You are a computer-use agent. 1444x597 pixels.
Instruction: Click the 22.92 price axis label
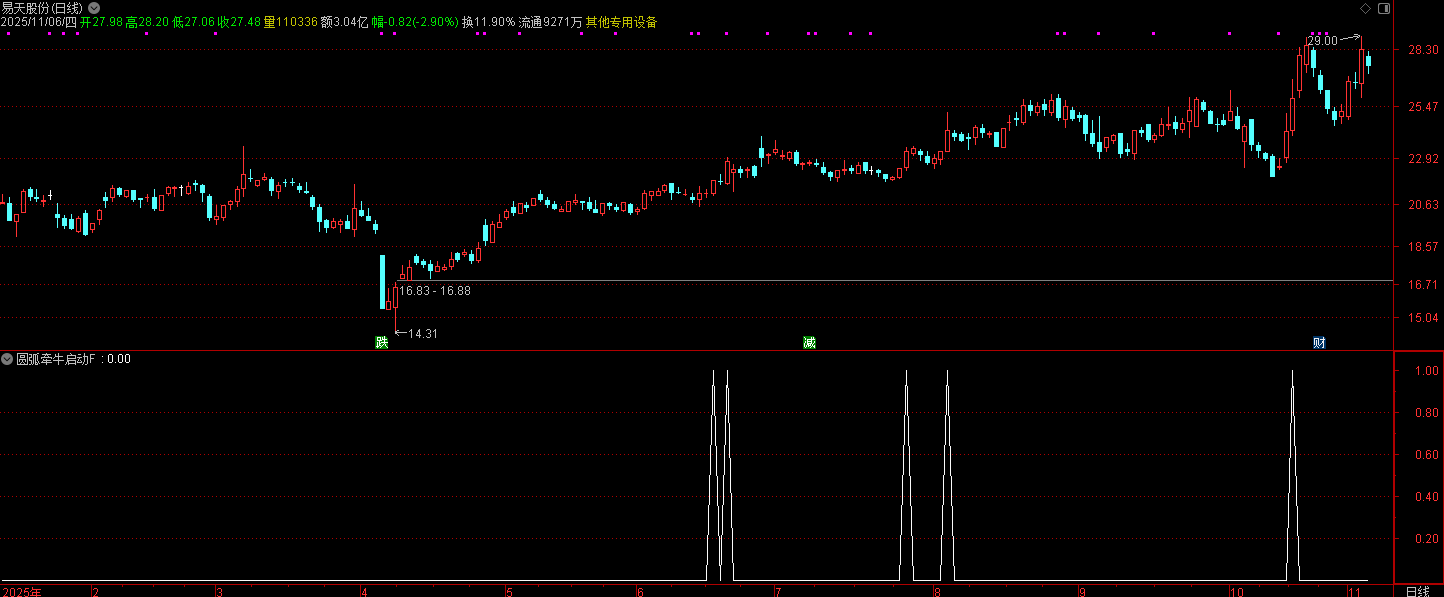(1423, 159)
